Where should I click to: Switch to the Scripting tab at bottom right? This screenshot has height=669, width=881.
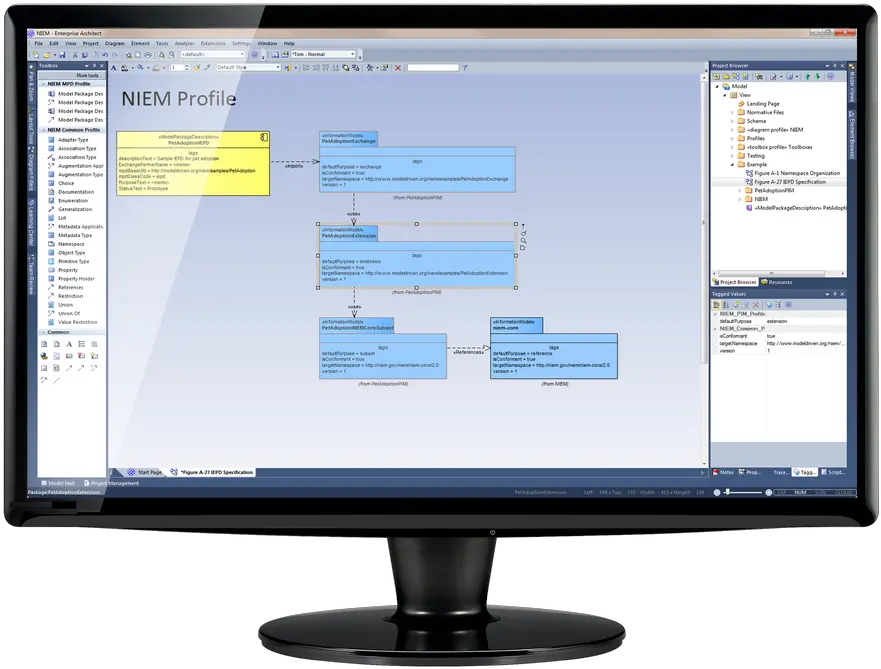[x=833, y=472]
